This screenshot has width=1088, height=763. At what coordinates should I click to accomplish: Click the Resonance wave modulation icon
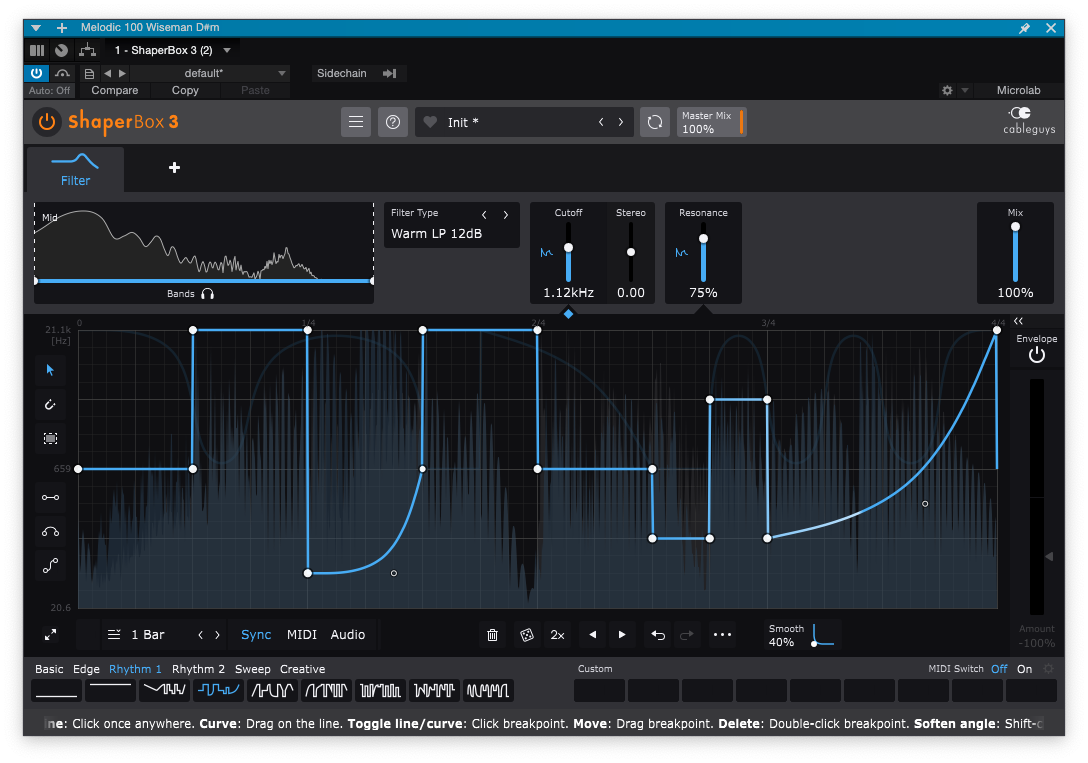pos(681,252)
